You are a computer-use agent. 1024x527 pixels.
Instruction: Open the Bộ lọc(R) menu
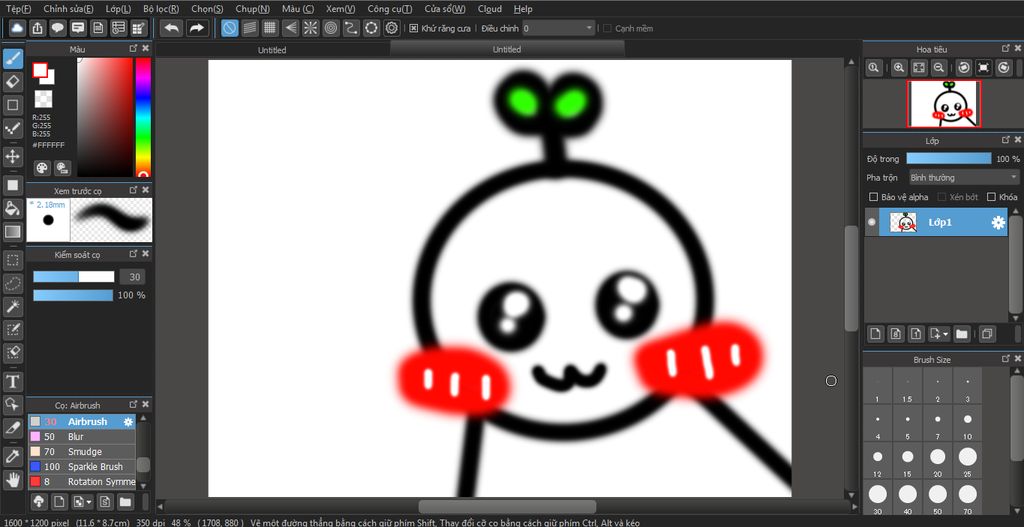[x=161, y=9]
